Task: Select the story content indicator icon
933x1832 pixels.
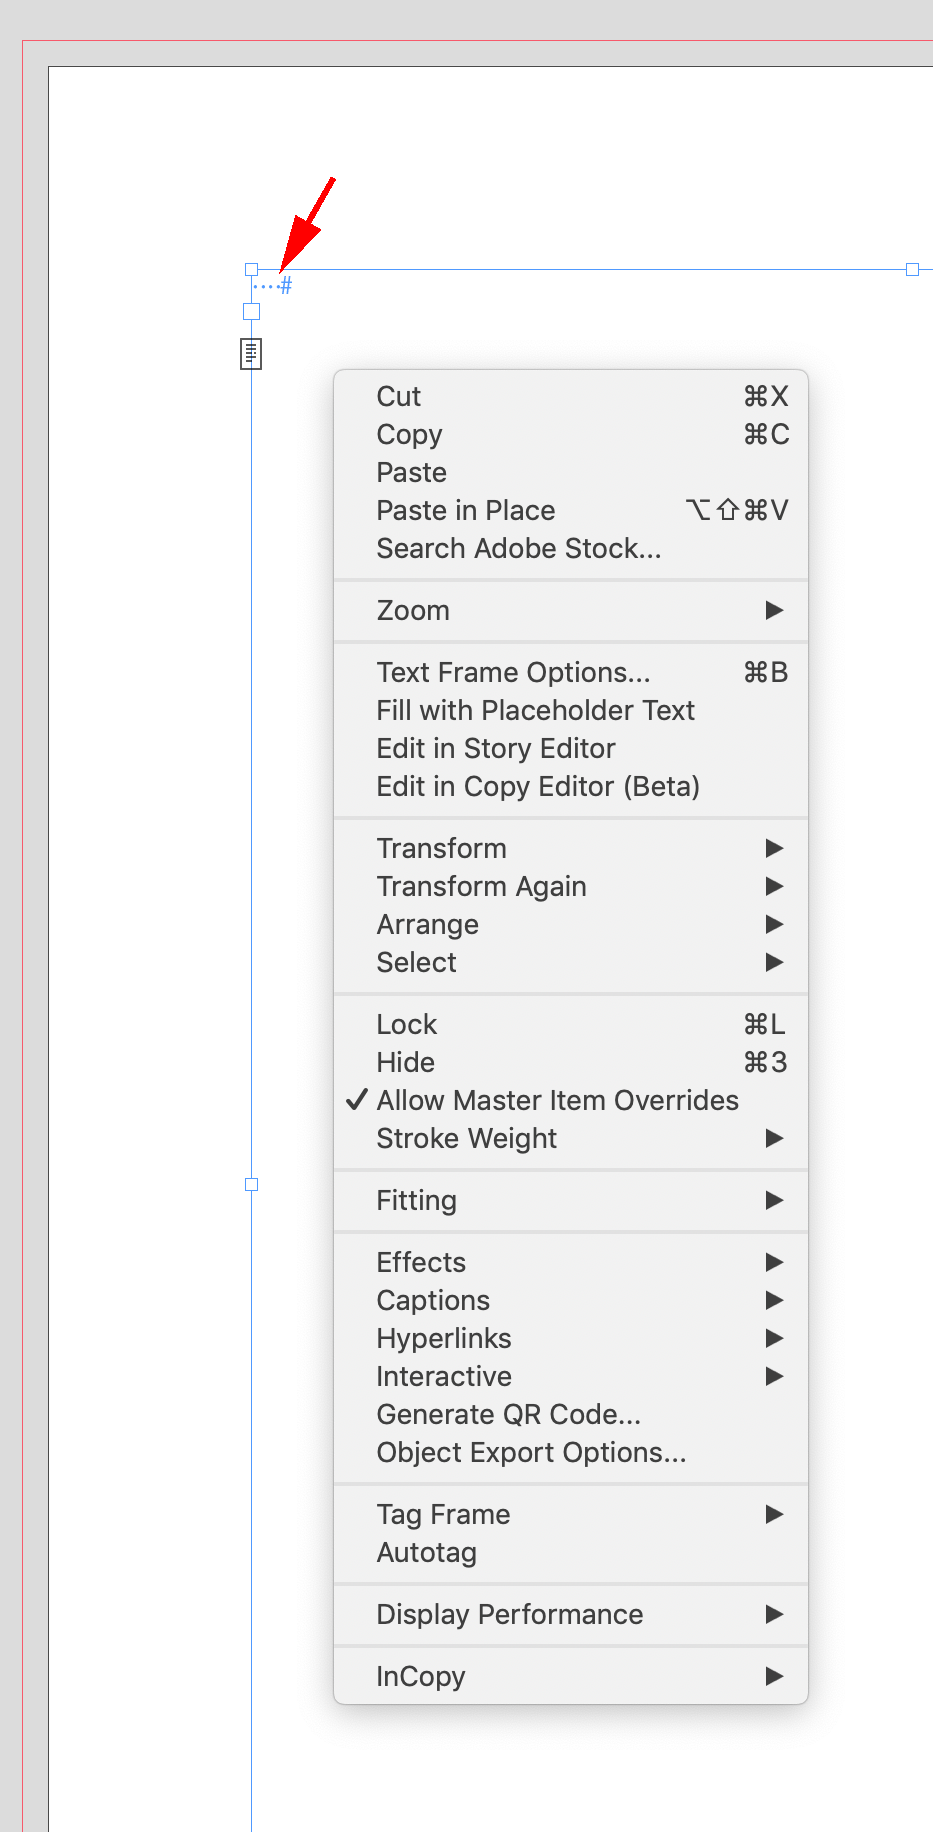Action: coord(251,354)
